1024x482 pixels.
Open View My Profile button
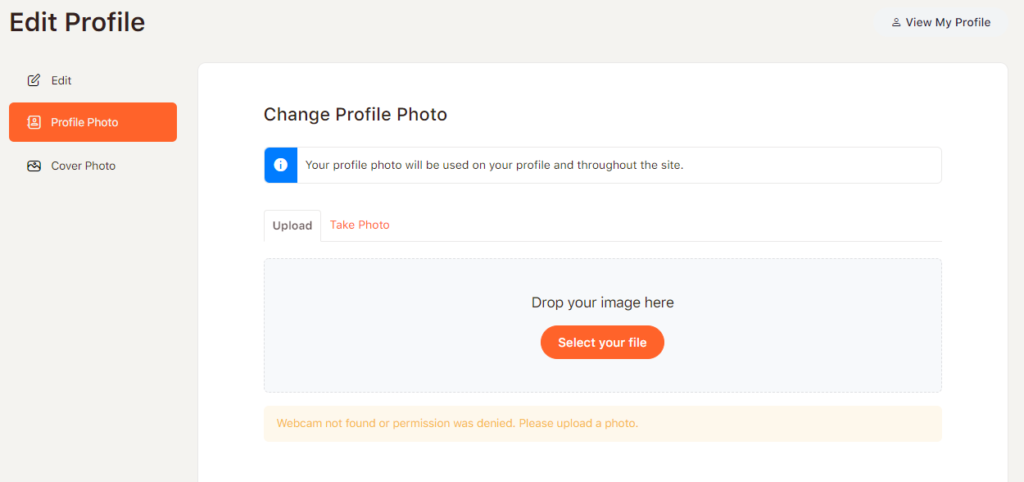tap(940, 23)
